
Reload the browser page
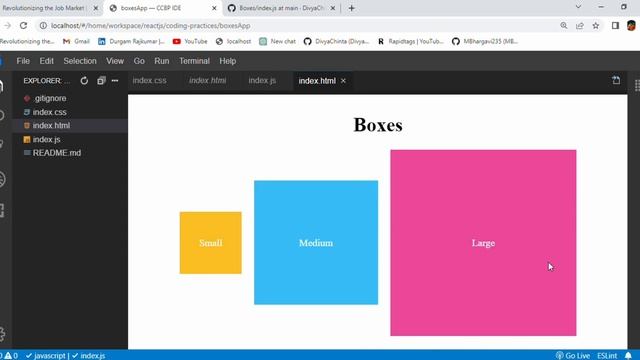click(x=23, y=25)
